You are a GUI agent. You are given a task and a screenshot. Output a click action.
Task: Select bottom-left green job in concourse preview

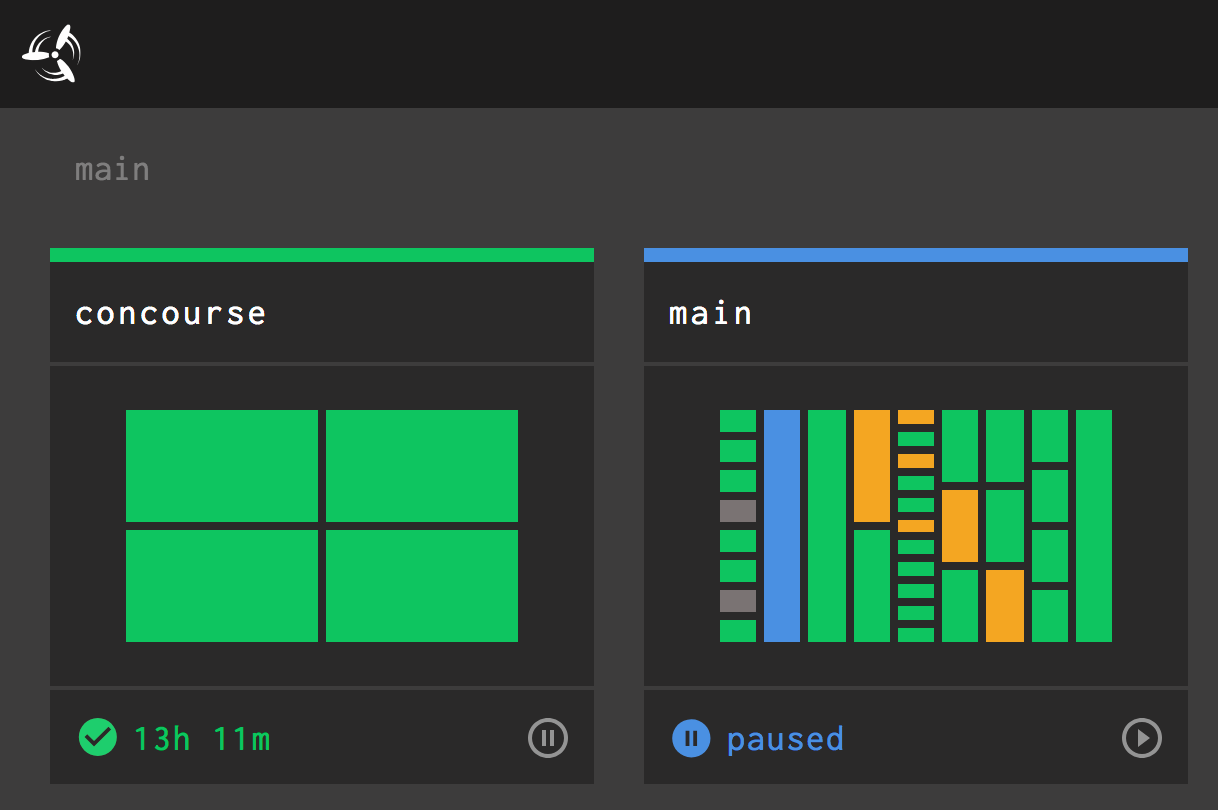[221, 585]
